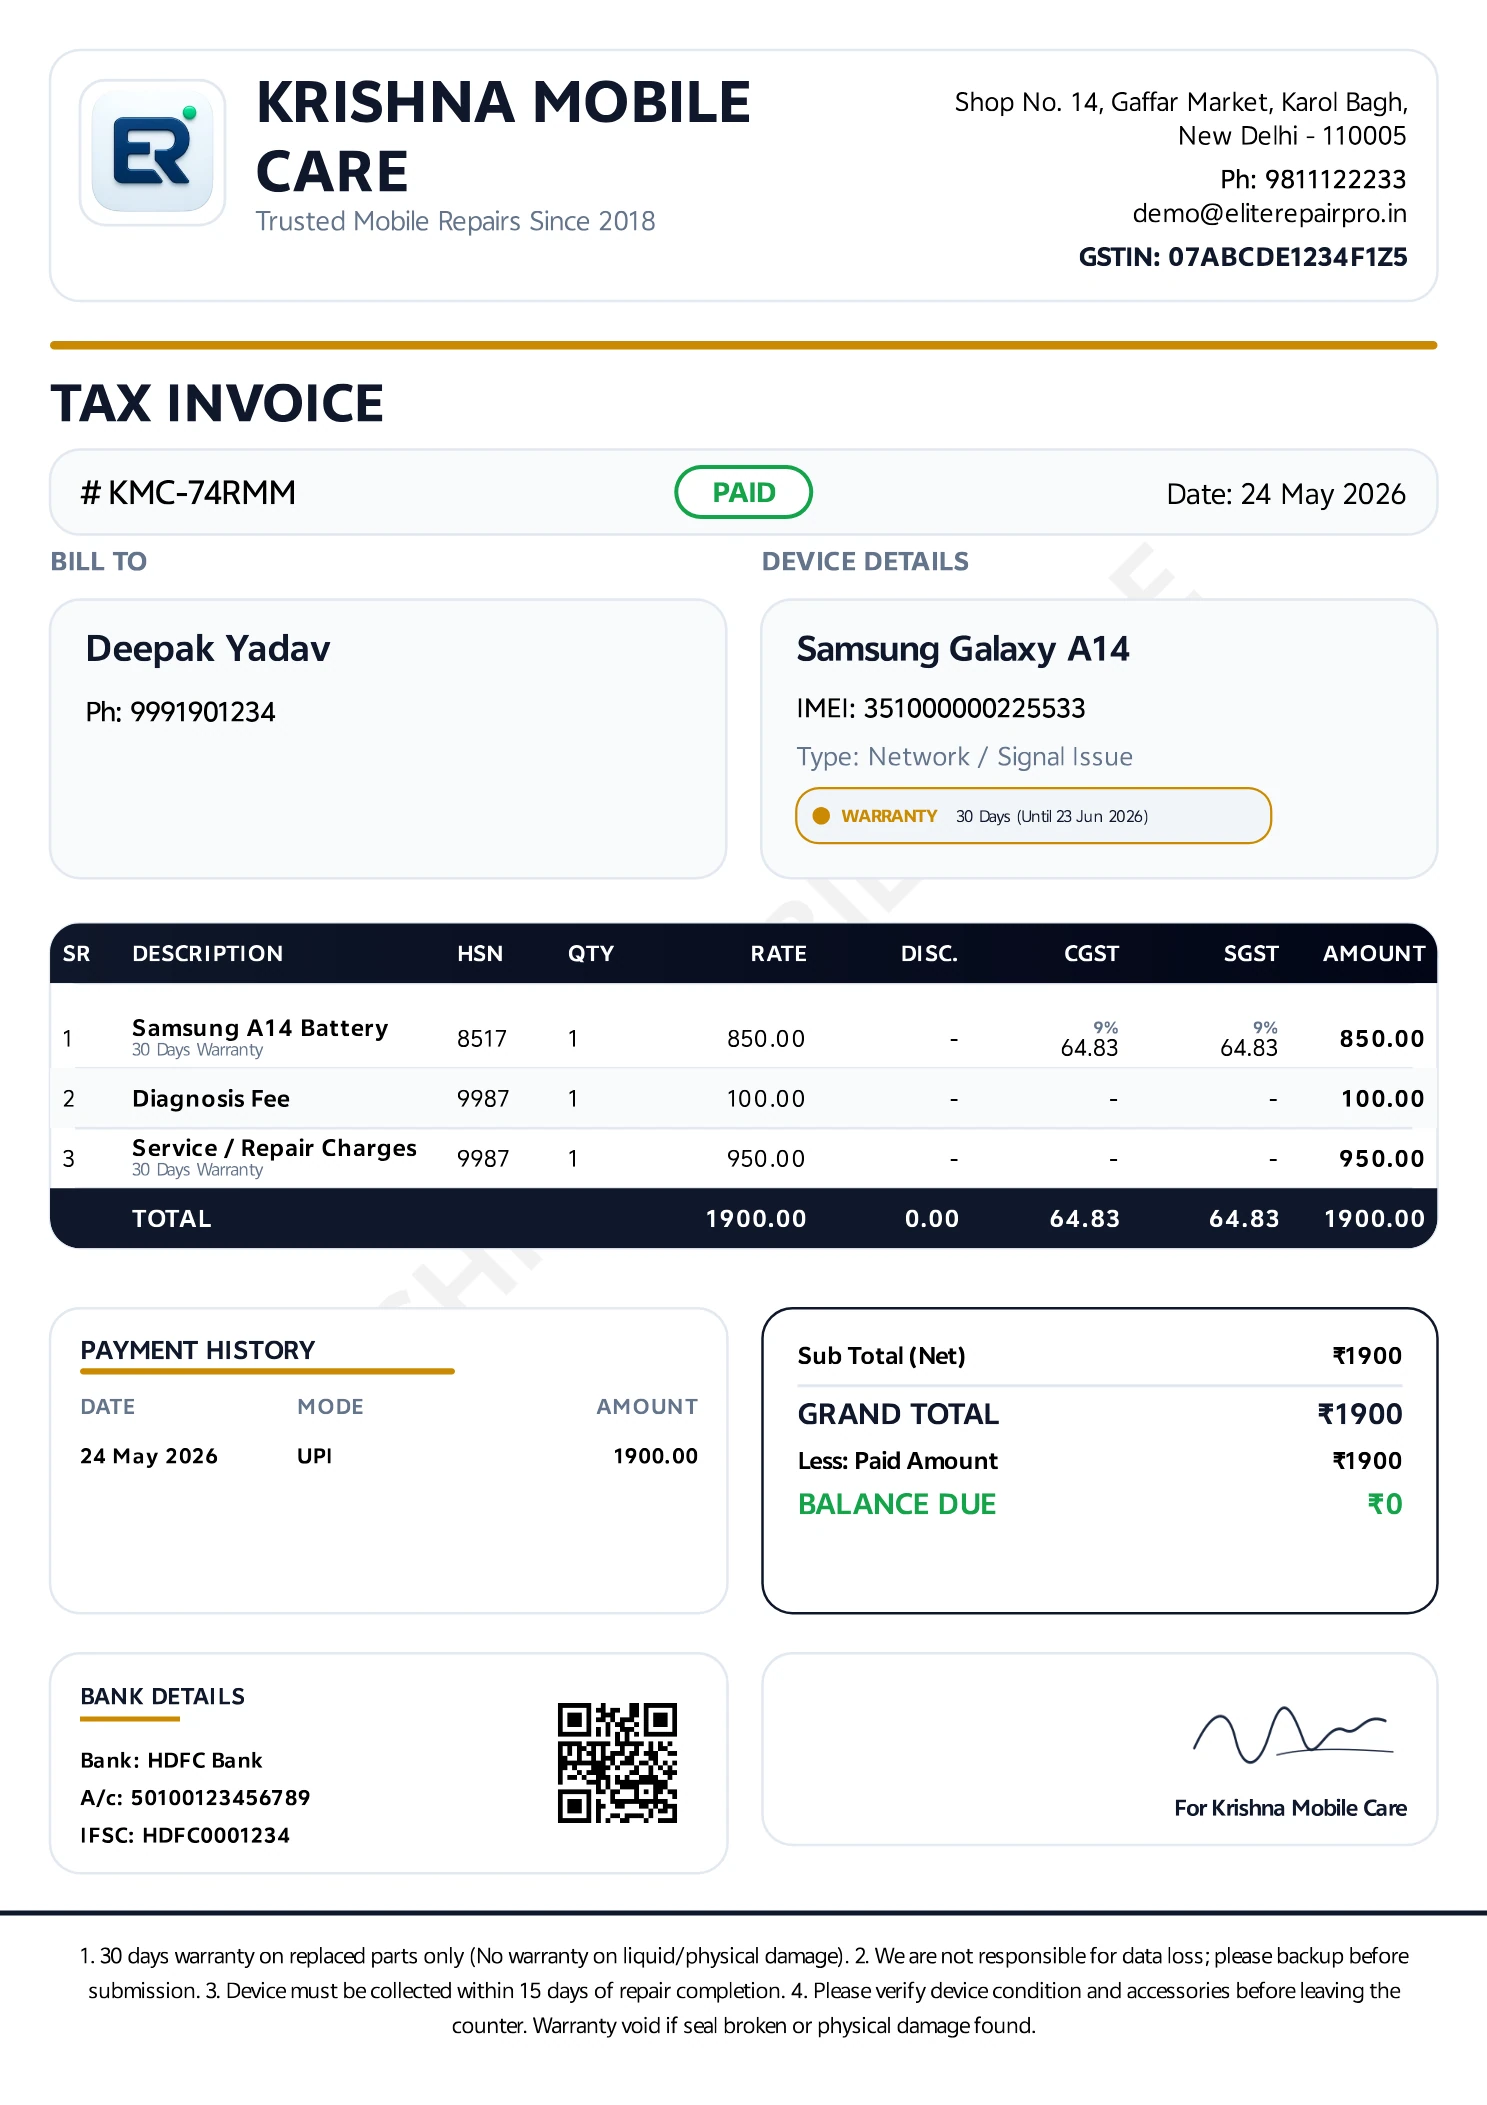Click the BANK DETAILS heading
The image size is (1487, 2105).
click(163, 1697)
